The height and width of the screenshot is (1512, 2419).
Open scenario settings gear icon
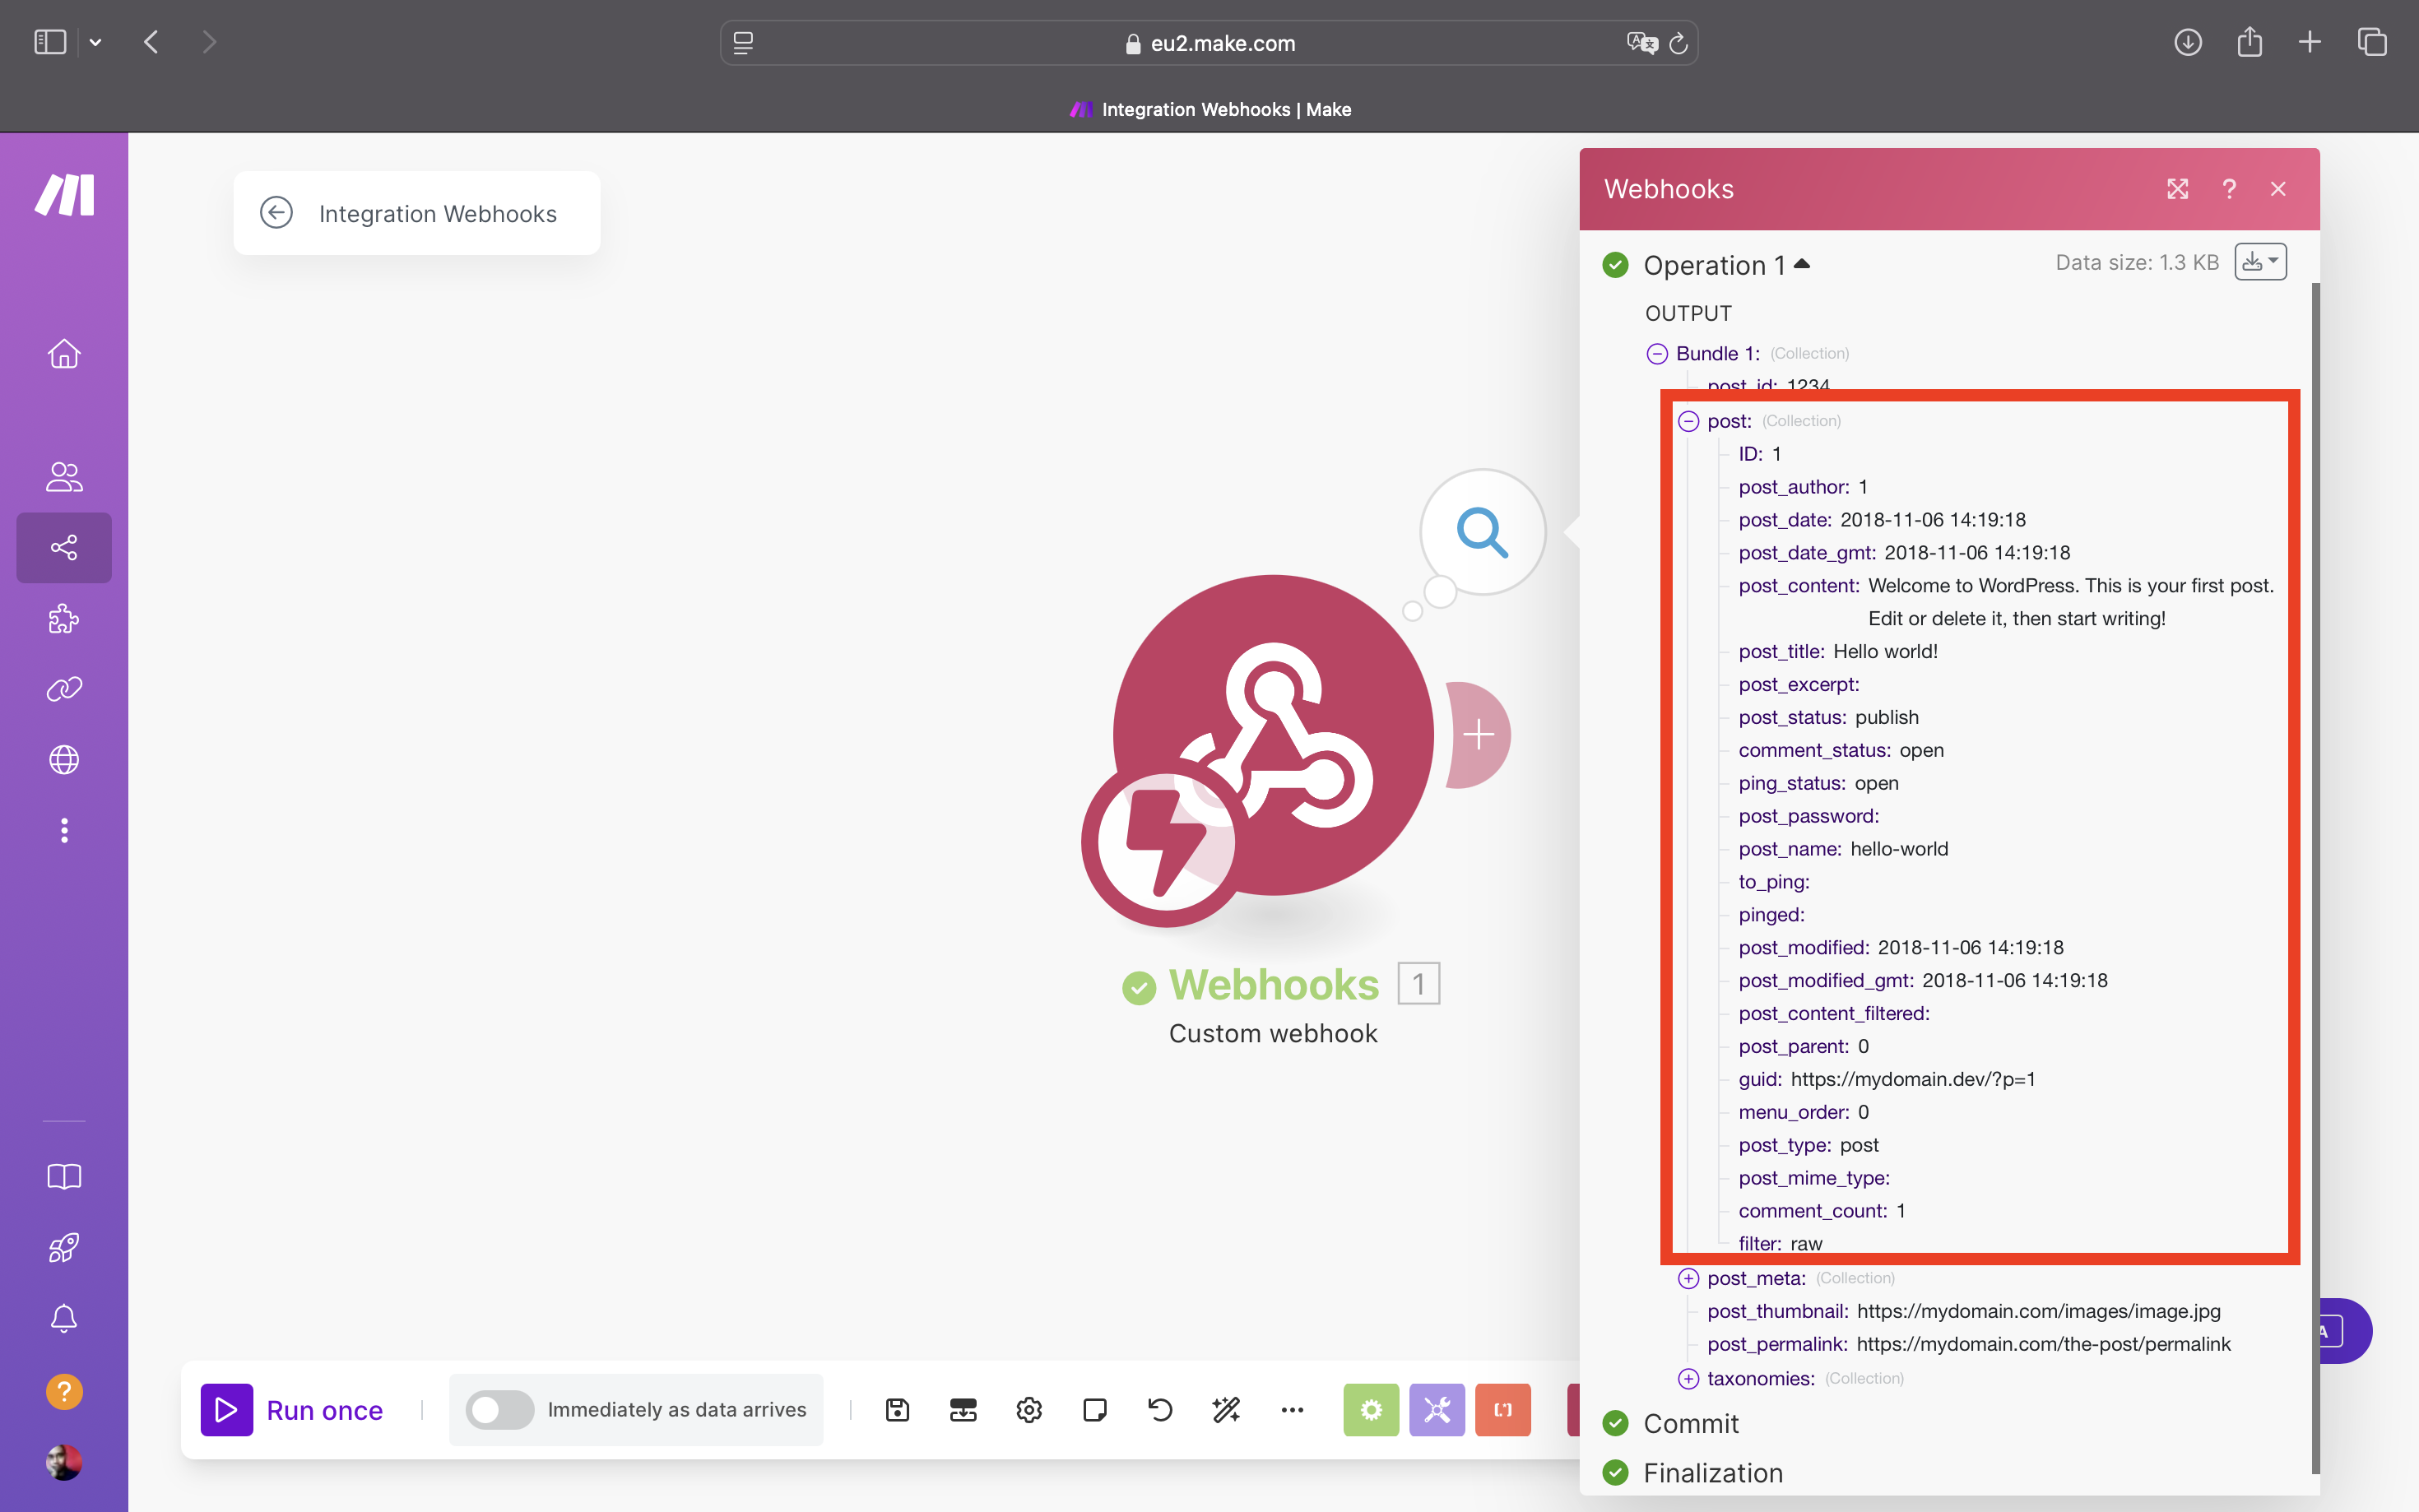click(1029, 1410)
